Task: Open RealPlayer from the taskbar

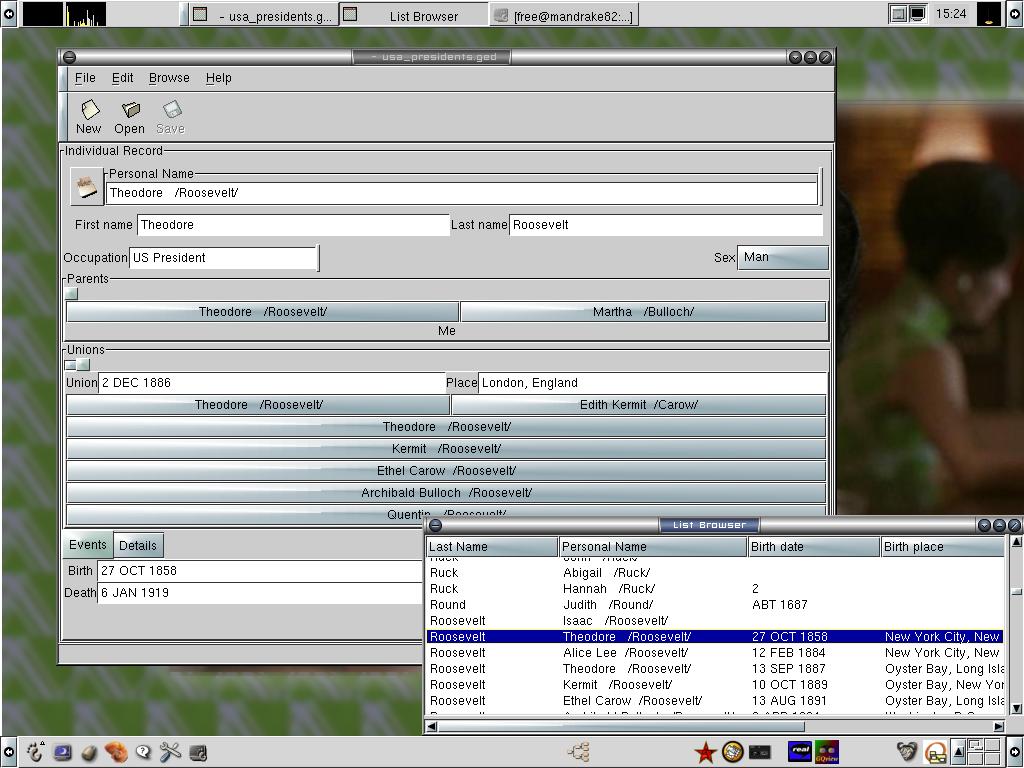Action: 800,752
